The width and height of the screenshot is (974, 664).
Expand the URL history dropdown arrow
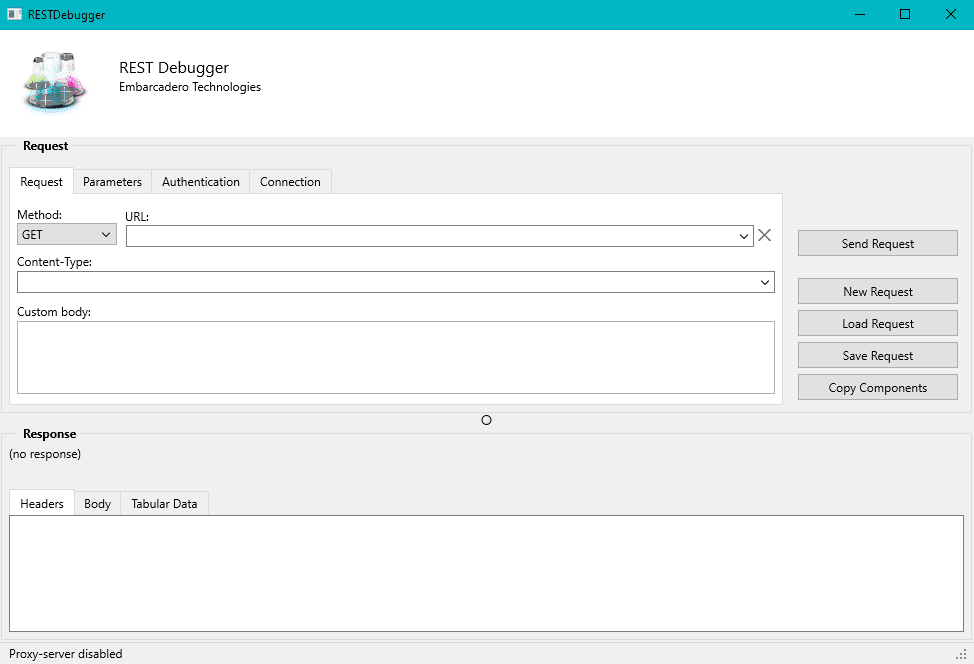(744, 237)
